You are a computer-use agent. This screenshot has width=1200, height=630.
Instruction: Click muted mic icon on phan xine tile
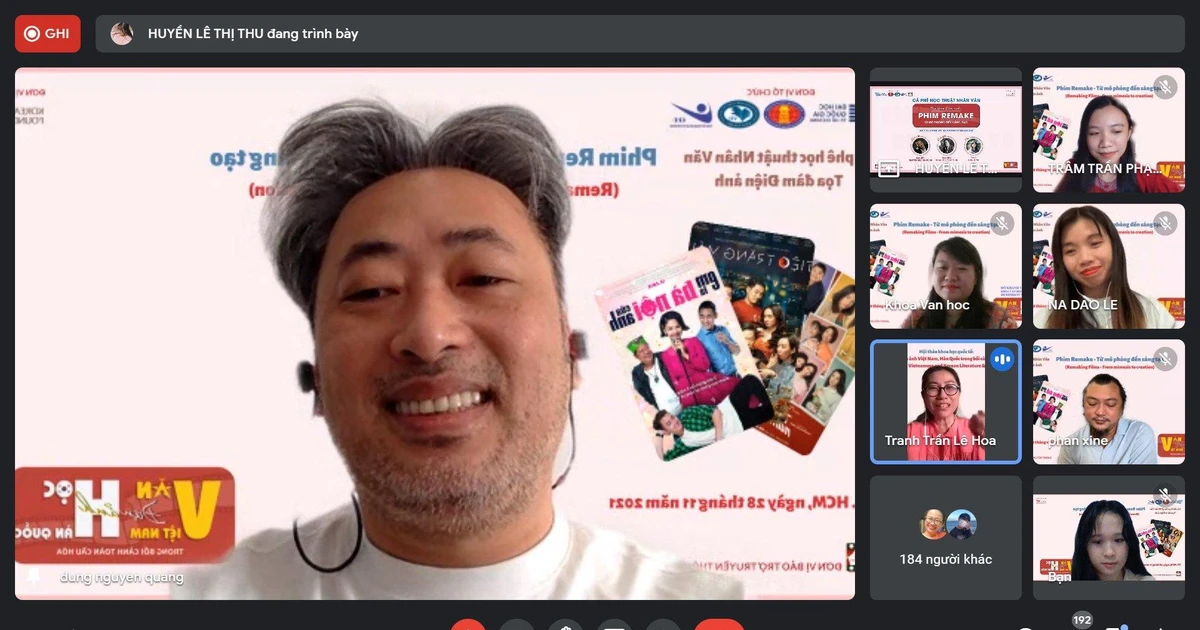1165,359
